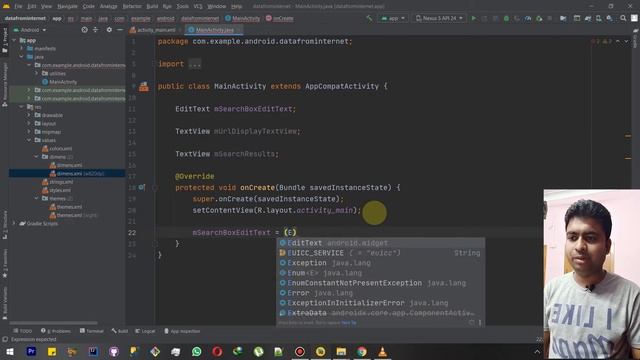Viewport: 640px width, 360px height.
Task: Open the Navigate menu
Action: click(67, 6)
